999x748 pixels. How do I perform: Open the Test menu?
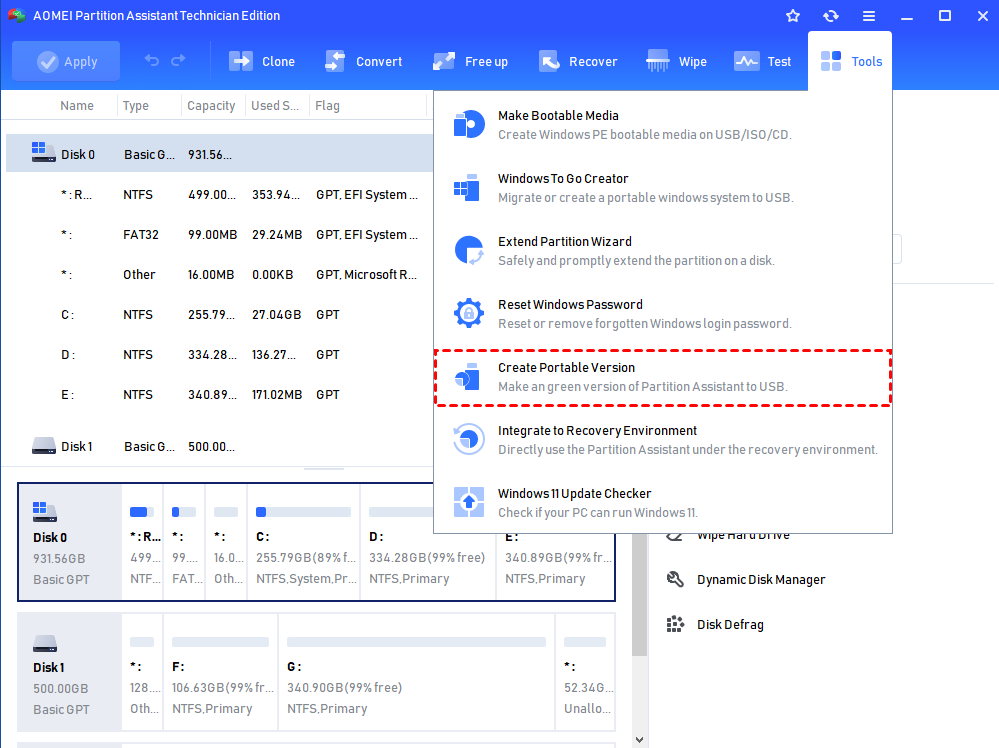point(763,61)
